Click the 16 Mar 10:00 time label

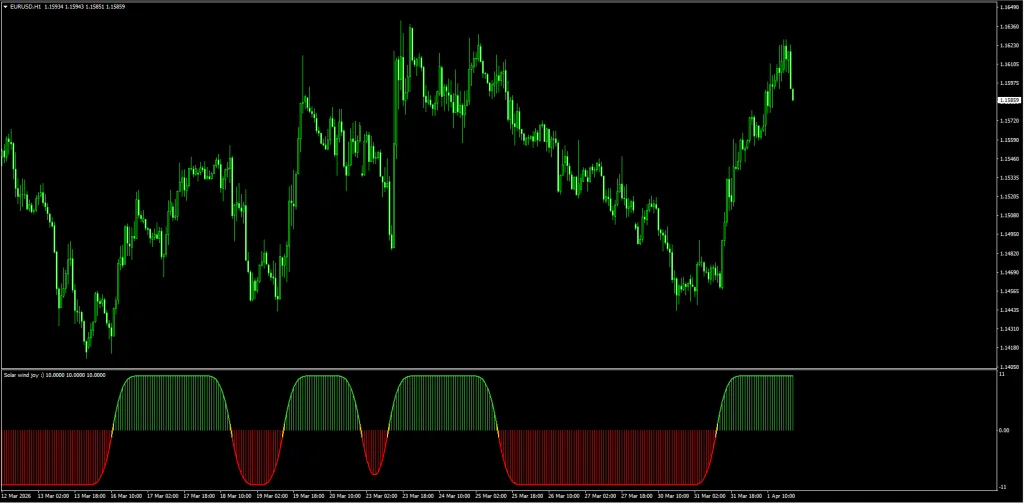[129, 496]
